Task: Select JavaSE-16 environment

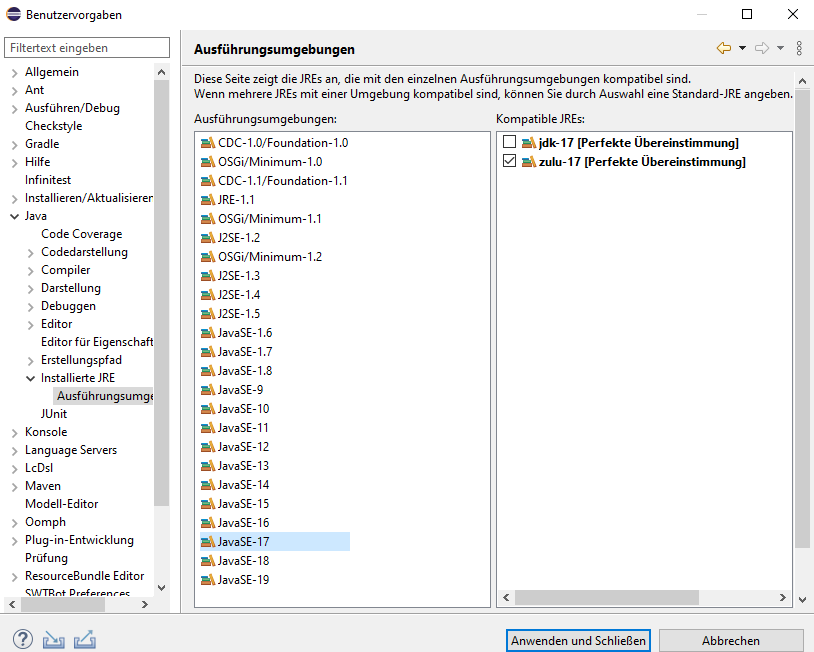Action: (x=243, y=523)
